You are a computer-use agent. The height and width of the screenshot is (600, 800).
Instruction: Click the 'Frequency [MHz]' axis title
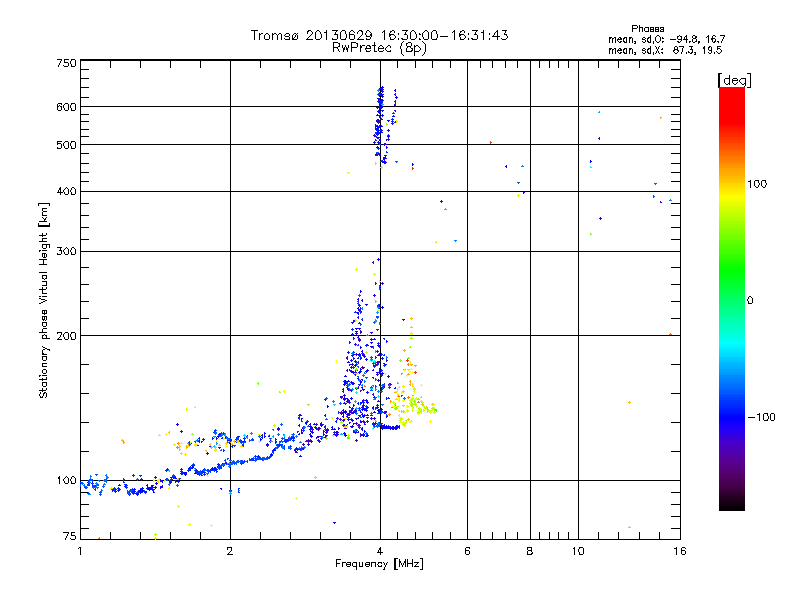coord(379,564)
